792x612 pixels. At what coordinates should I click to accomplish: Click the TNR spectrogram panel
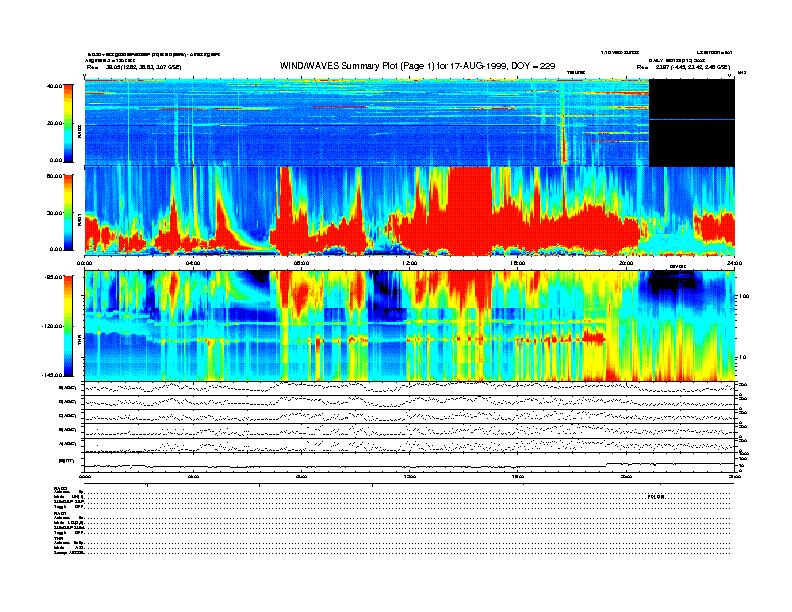[x=410, y=326]
